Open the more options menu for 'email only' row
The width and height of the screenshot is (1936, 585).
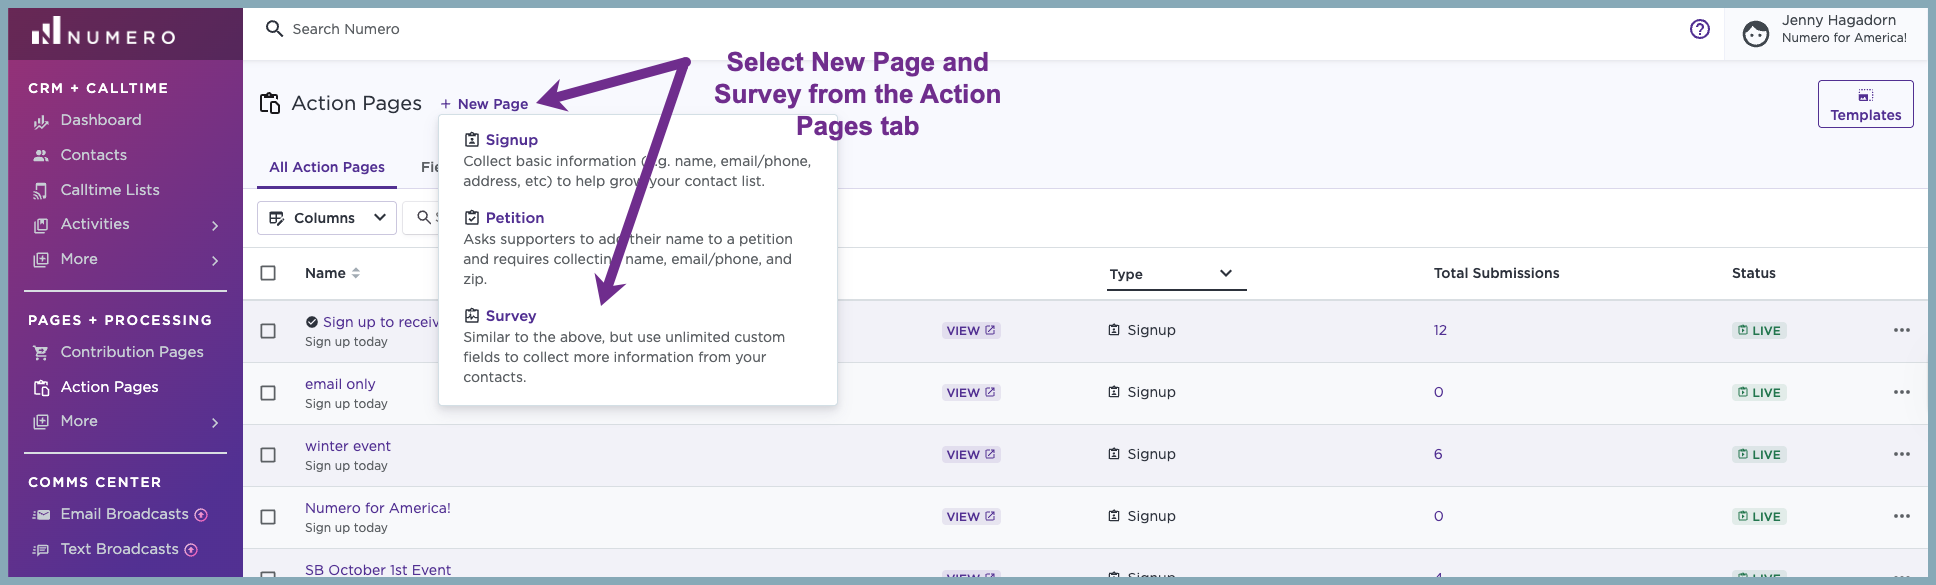(x=1902, y=392)
